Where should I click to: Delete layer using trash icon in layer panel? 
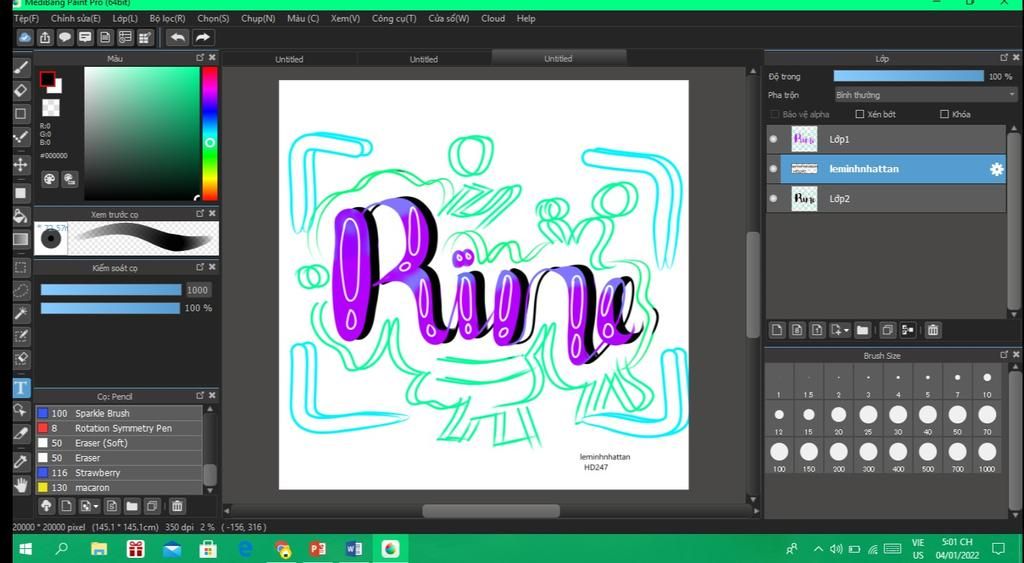tap(933, 330)
